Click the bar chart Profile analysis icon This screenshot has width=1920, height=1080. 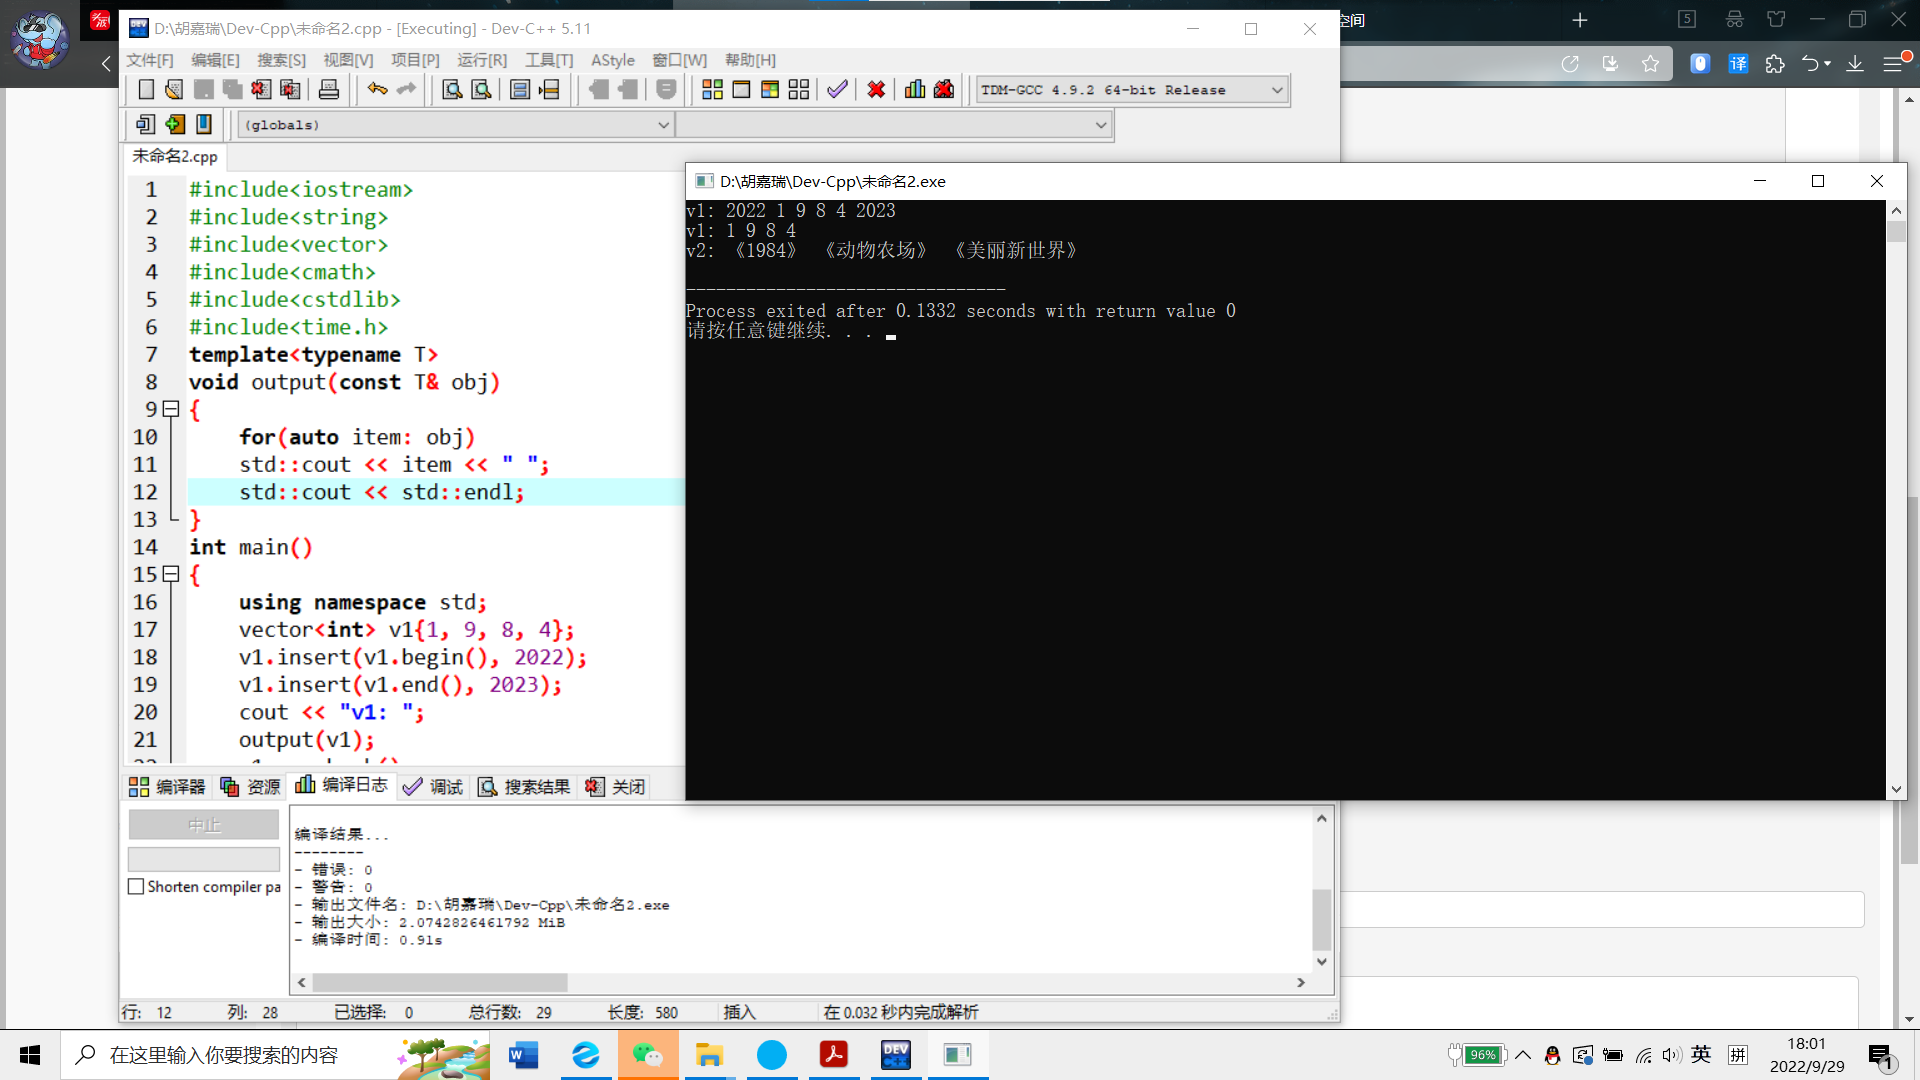(915, 90)
